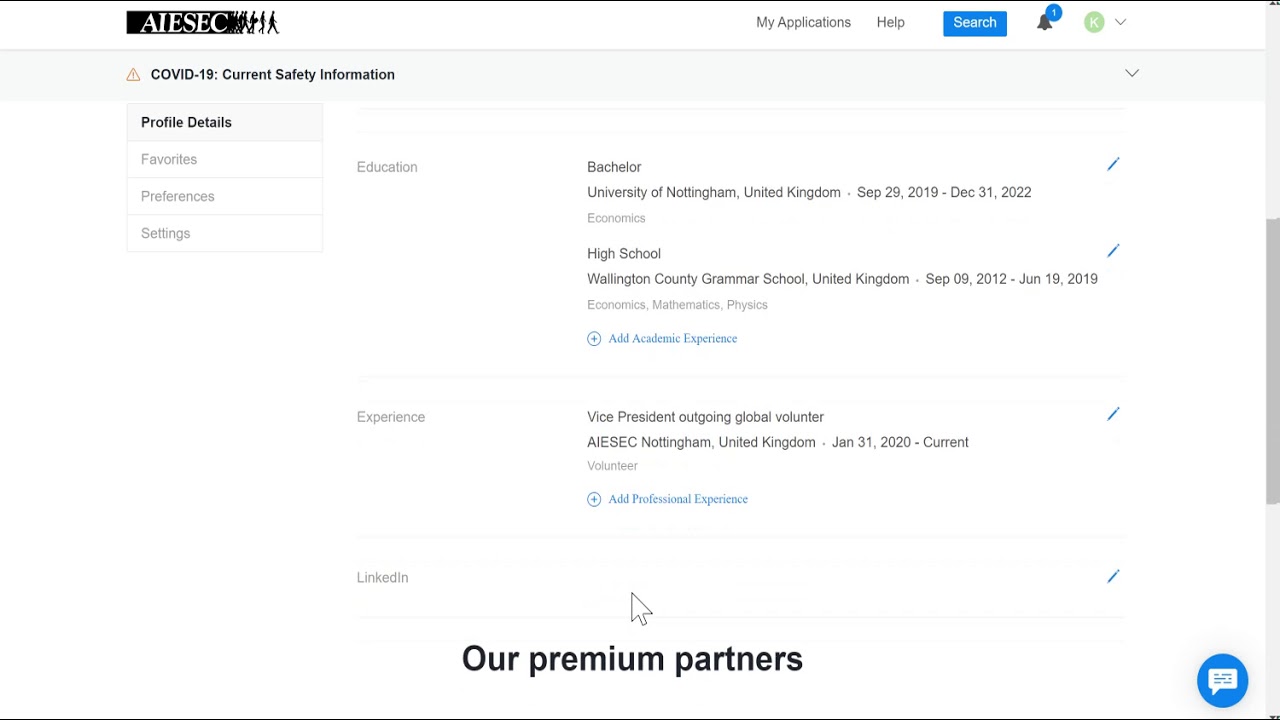The width and height of the screenshot is (1280, 720).
Task: Click the COVID-19 warning triangle icon
Action: click(133, 75)
